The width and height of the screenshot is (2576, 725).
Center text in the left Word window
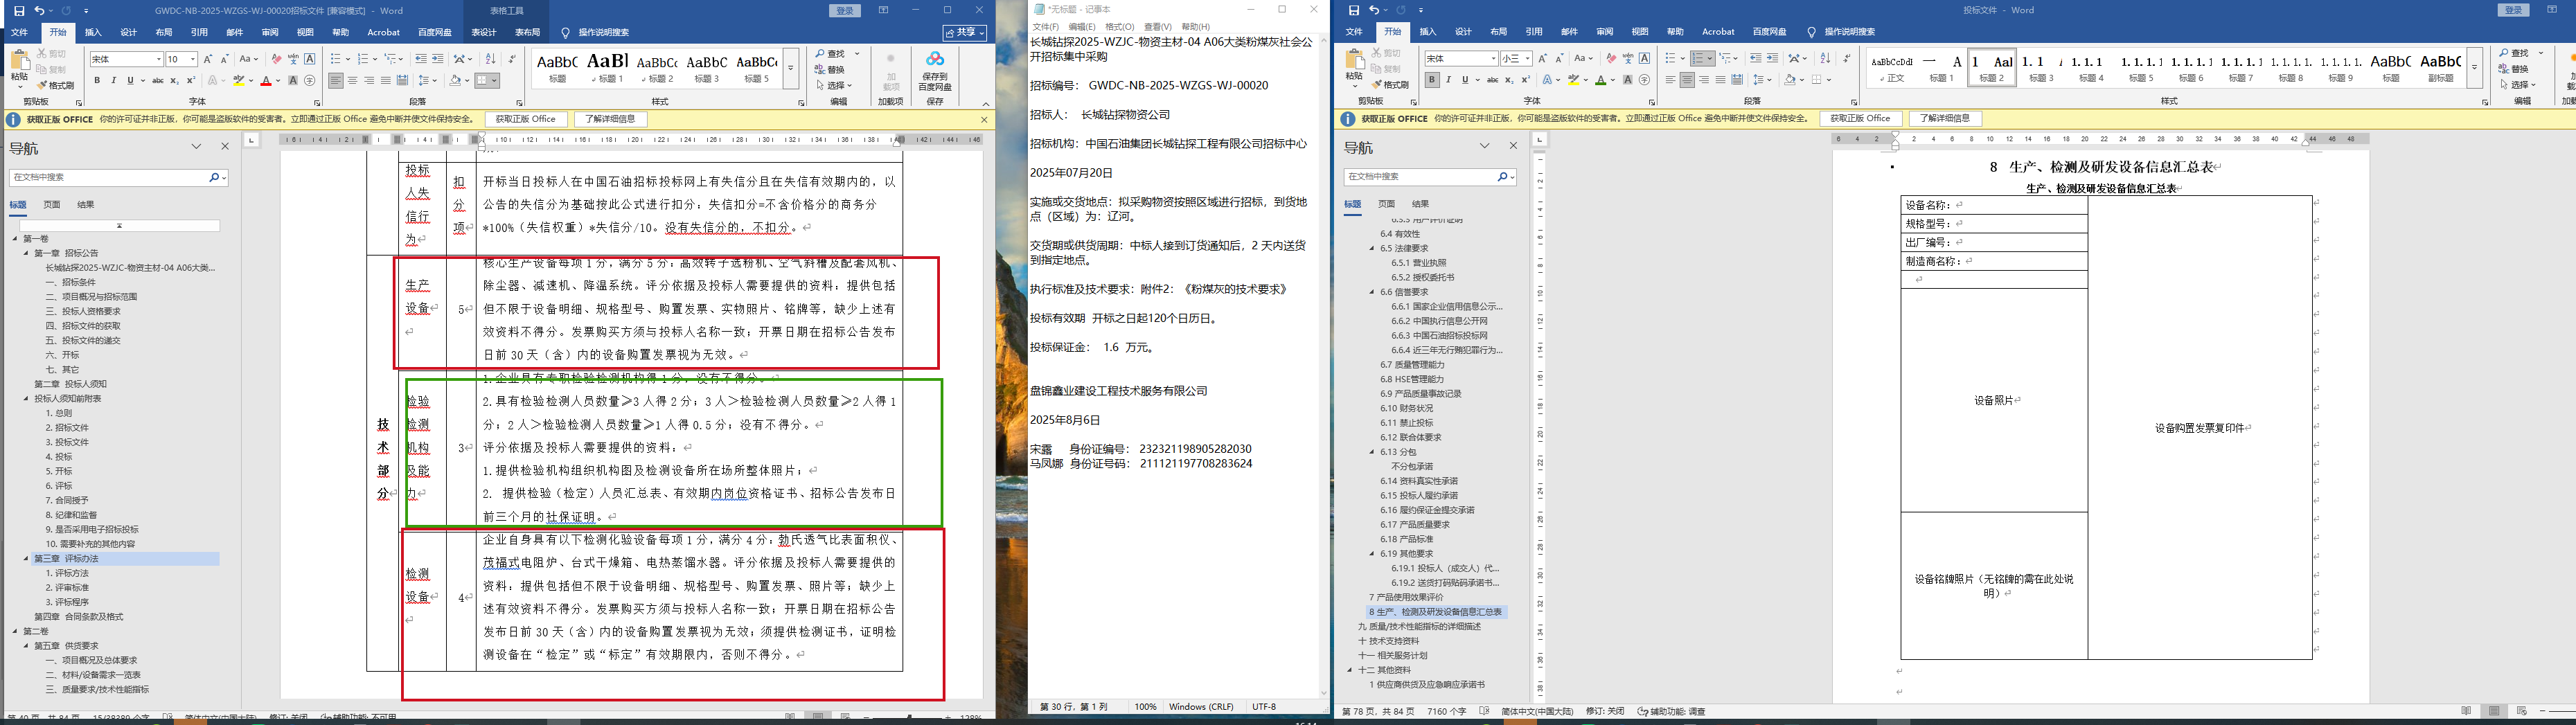pyautogui.click(x=353, y=81)
